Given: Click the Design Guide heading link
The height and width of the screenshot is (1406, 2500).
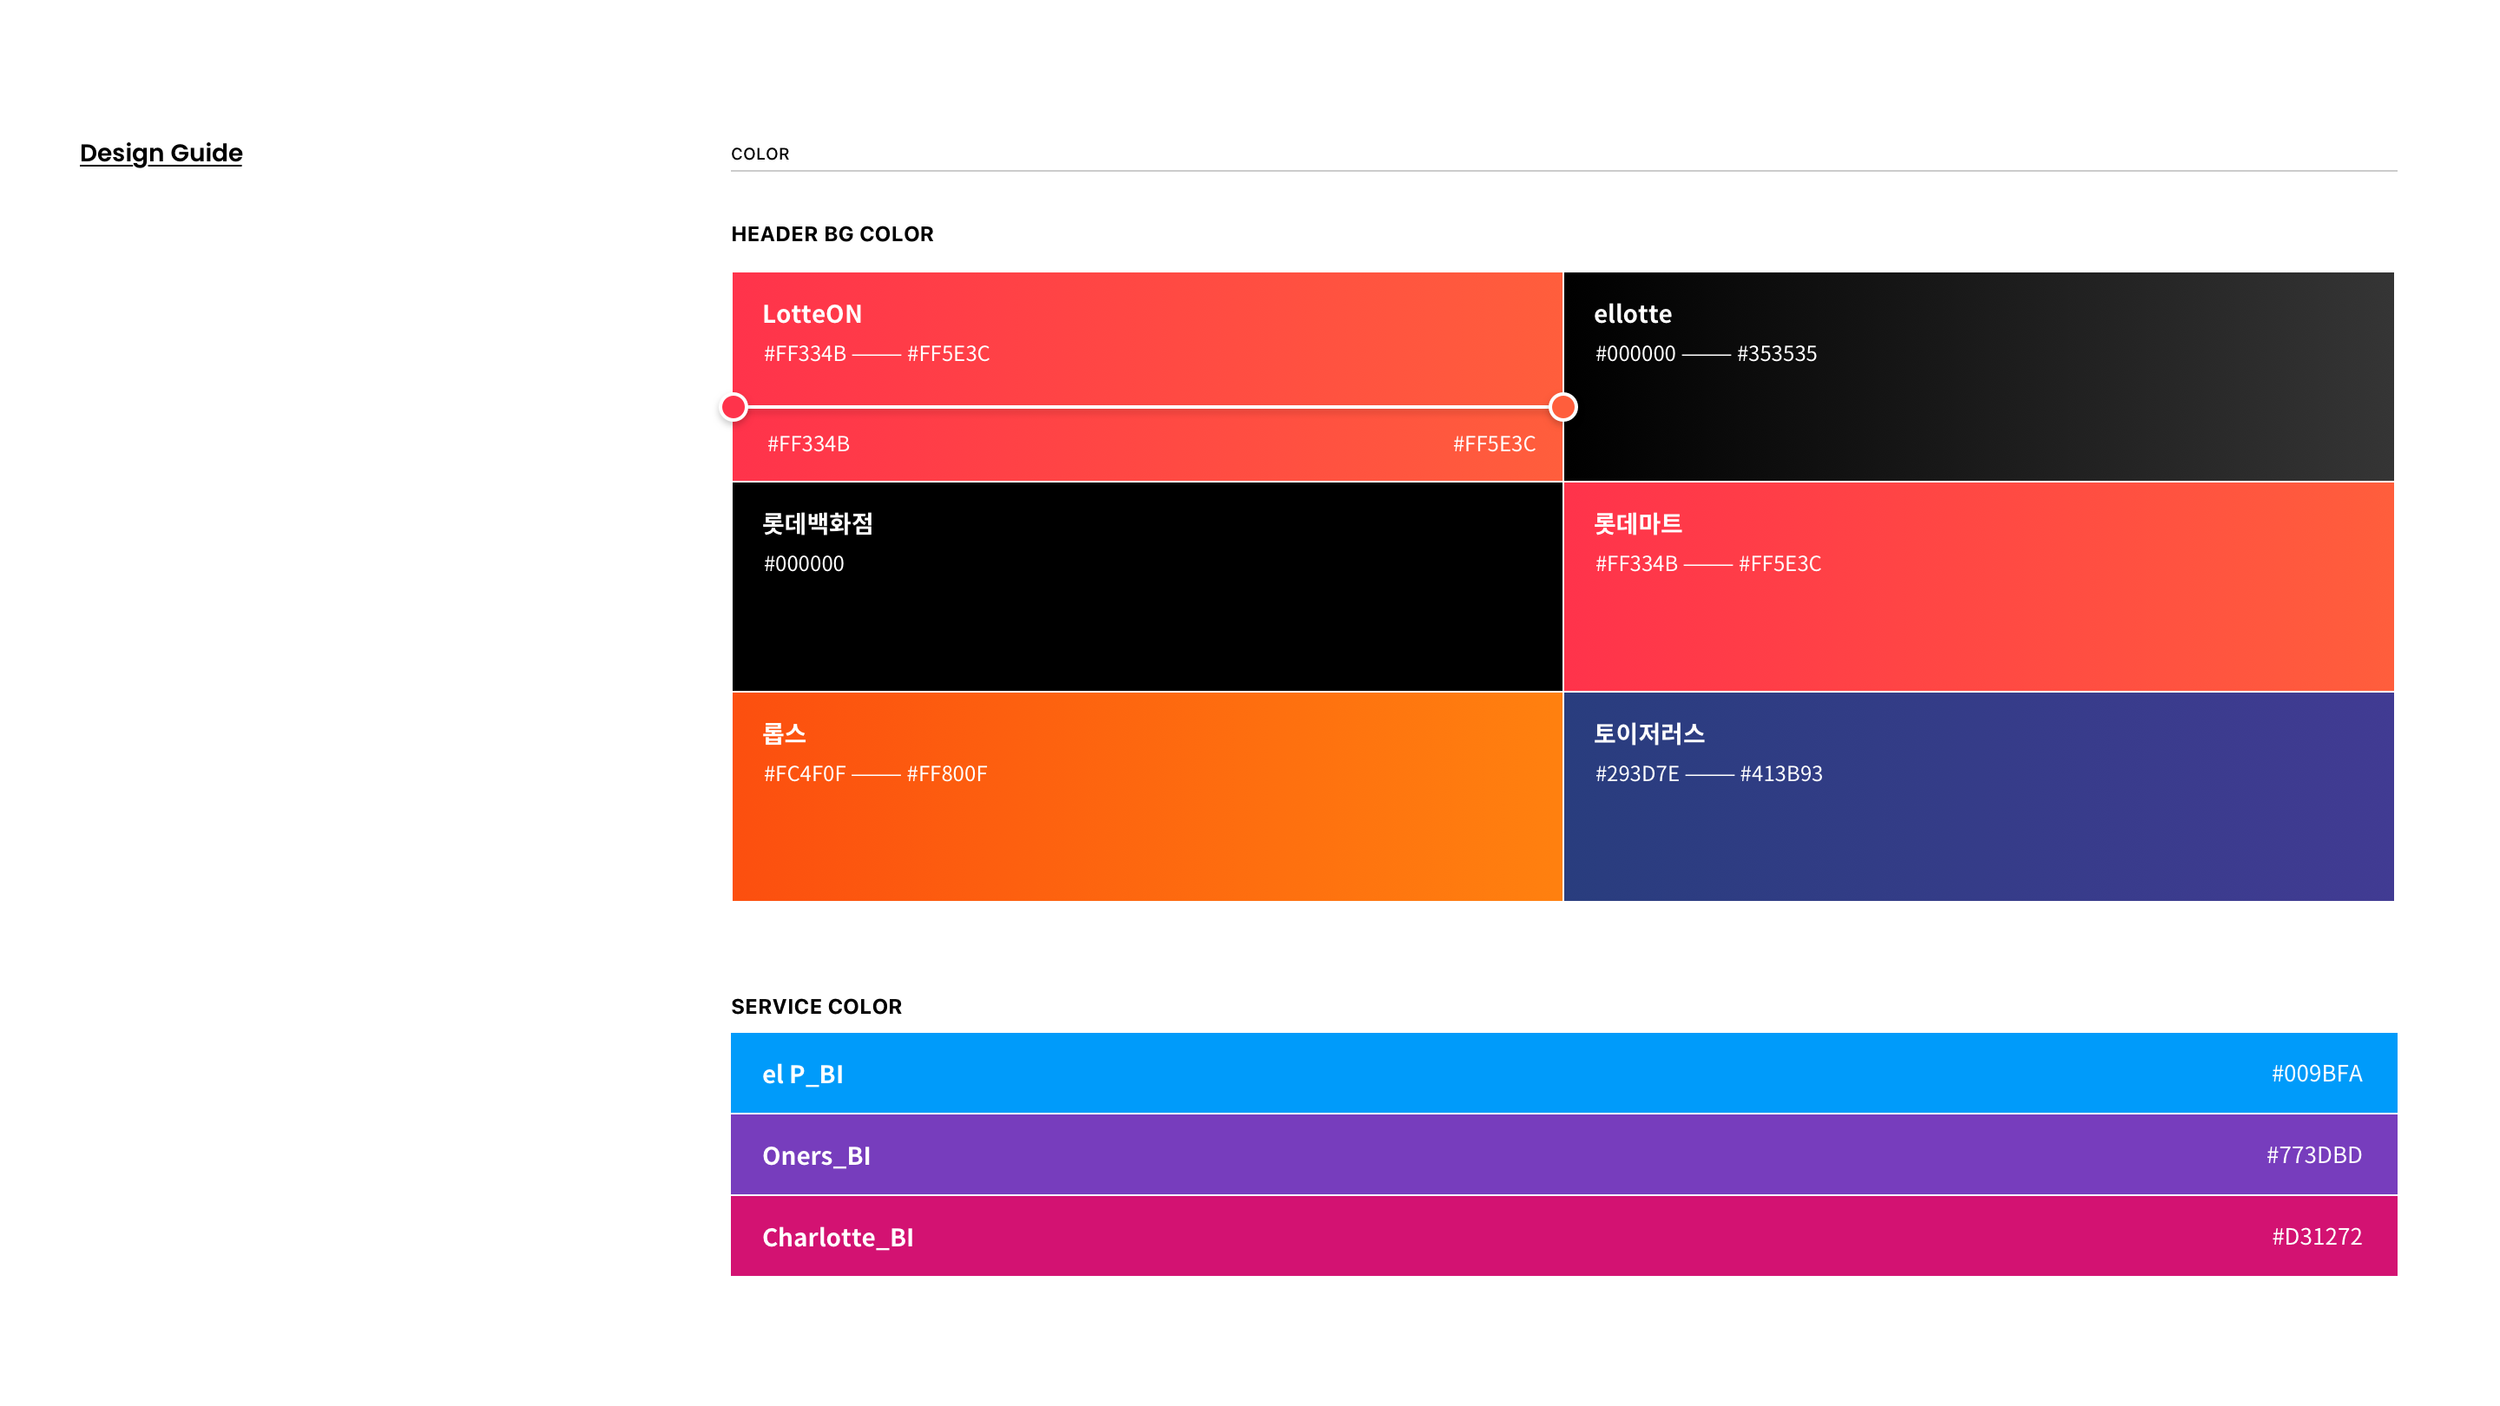Looking at the screenshot, I should (161, 153).
